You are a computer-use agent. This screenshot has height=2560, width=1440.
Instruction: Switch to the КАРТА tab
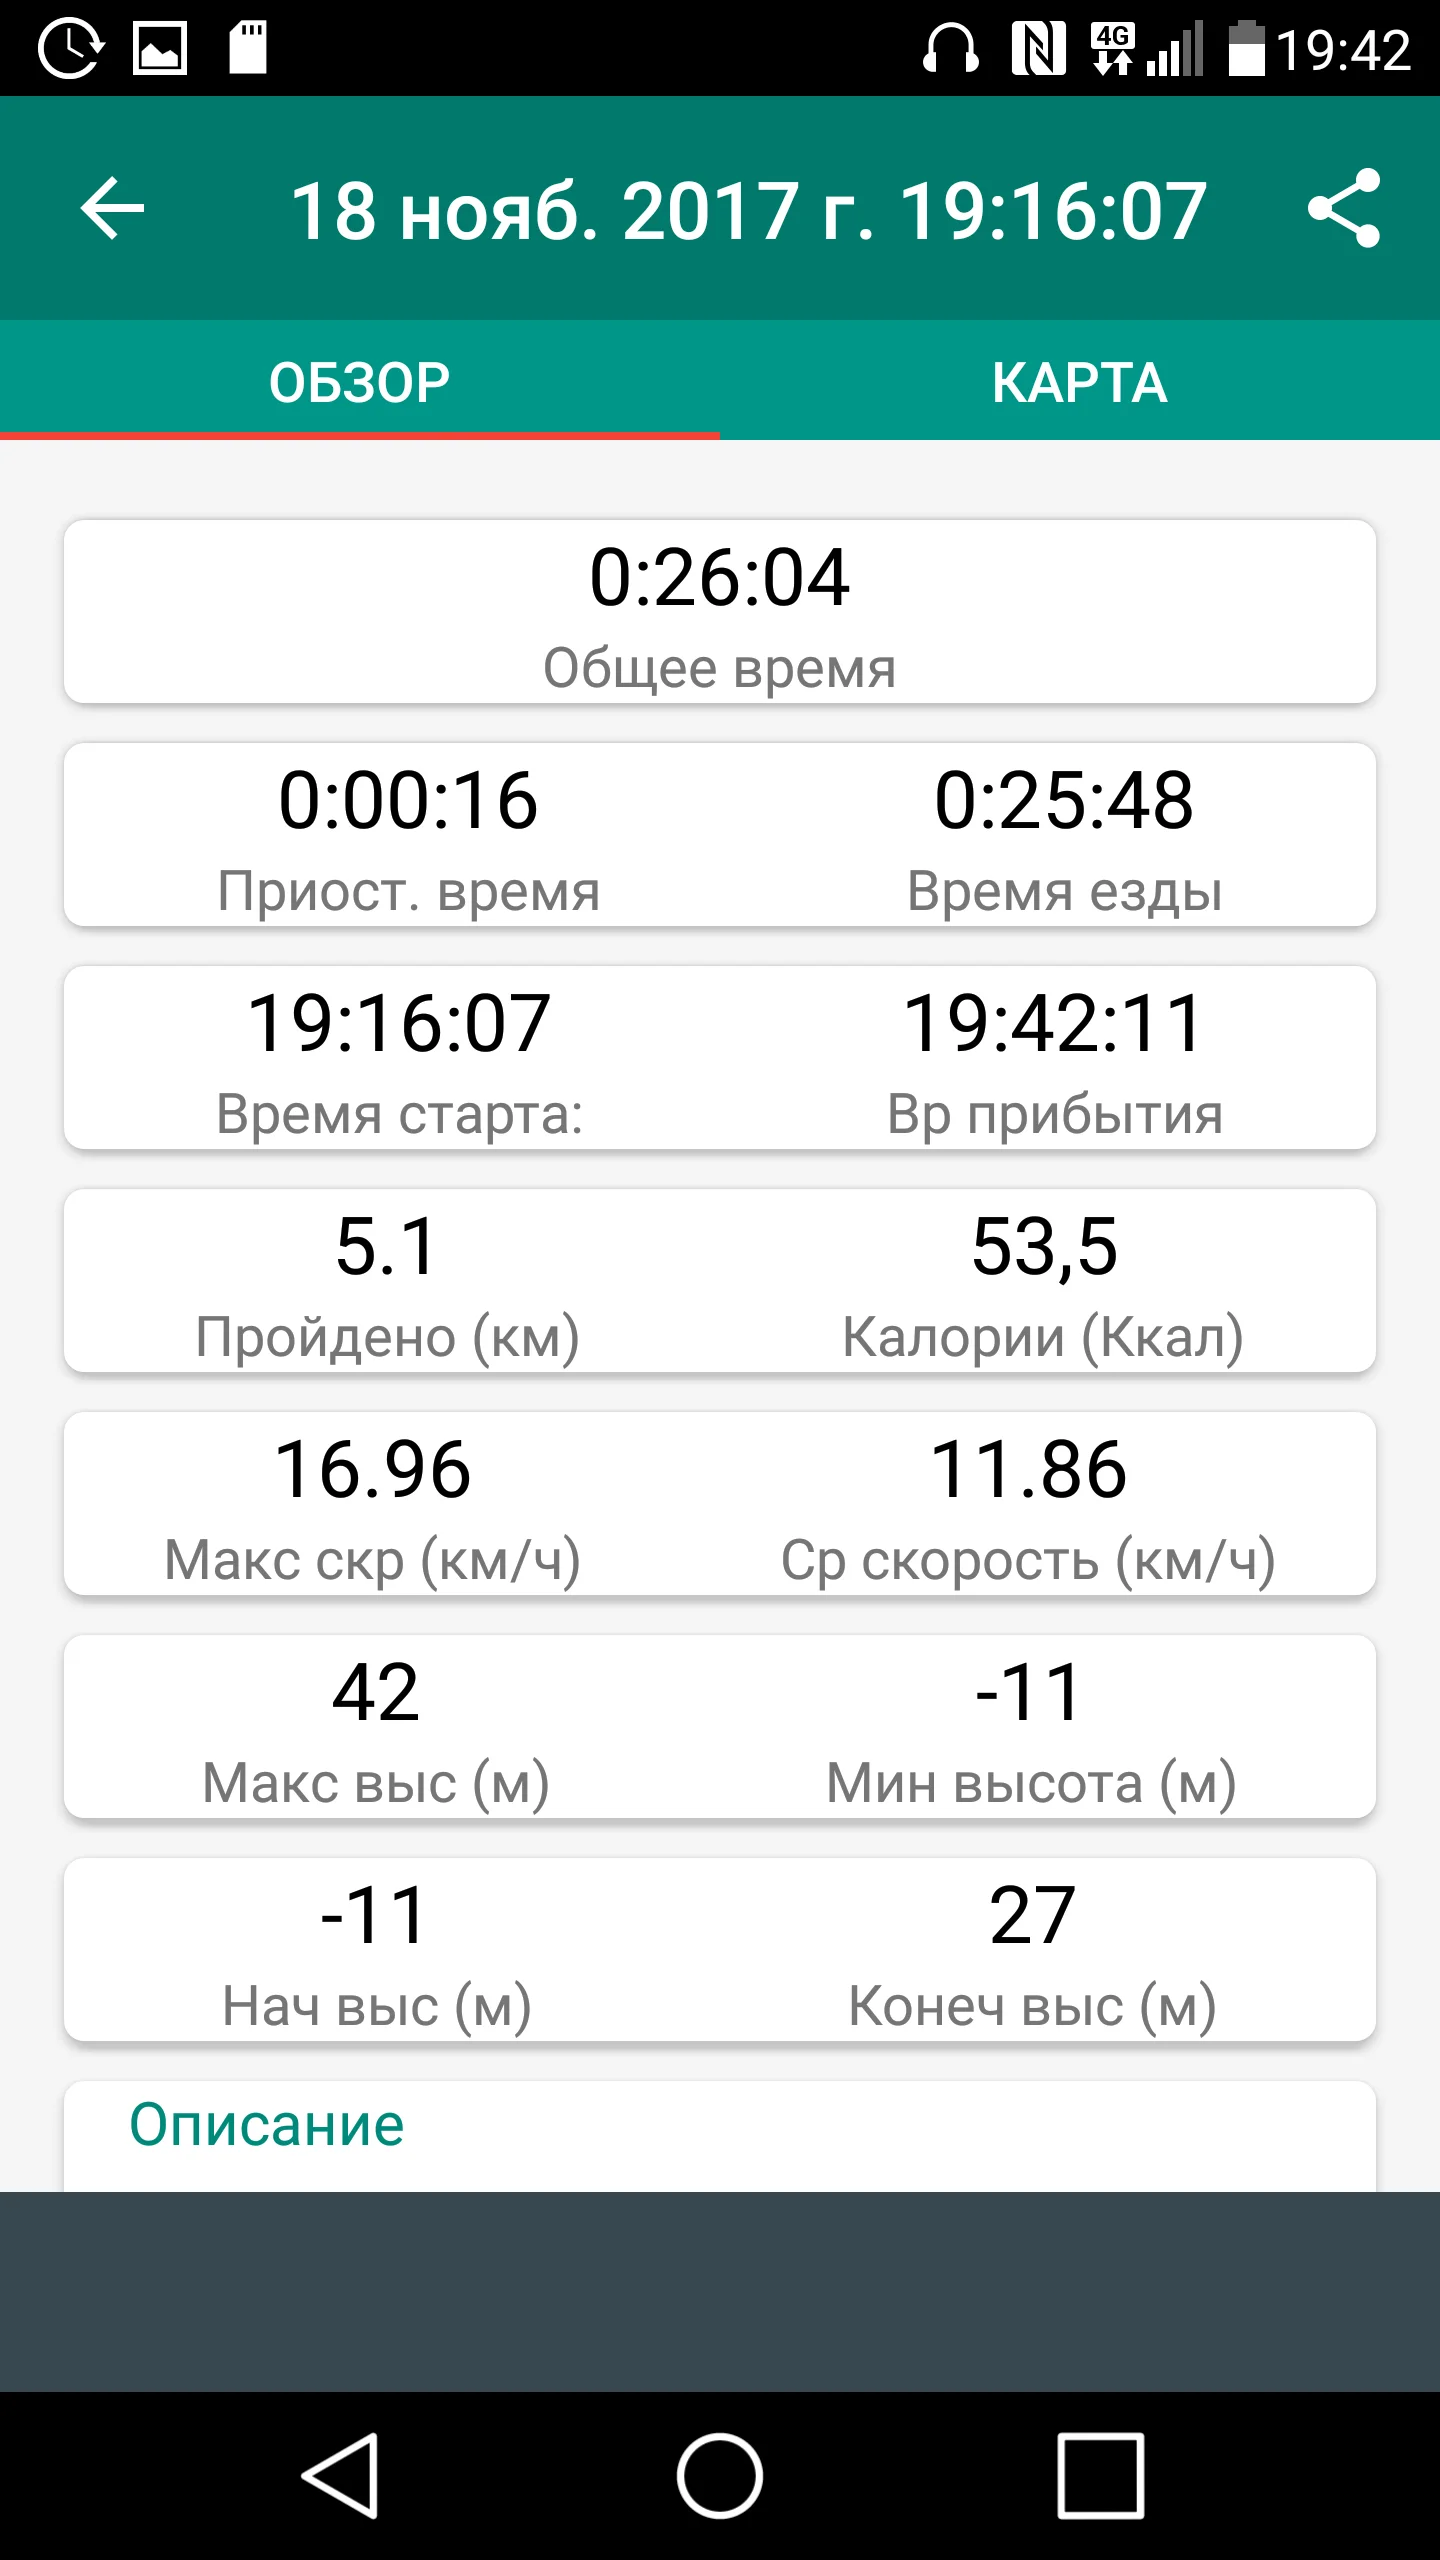click(x=1080, y=382)
